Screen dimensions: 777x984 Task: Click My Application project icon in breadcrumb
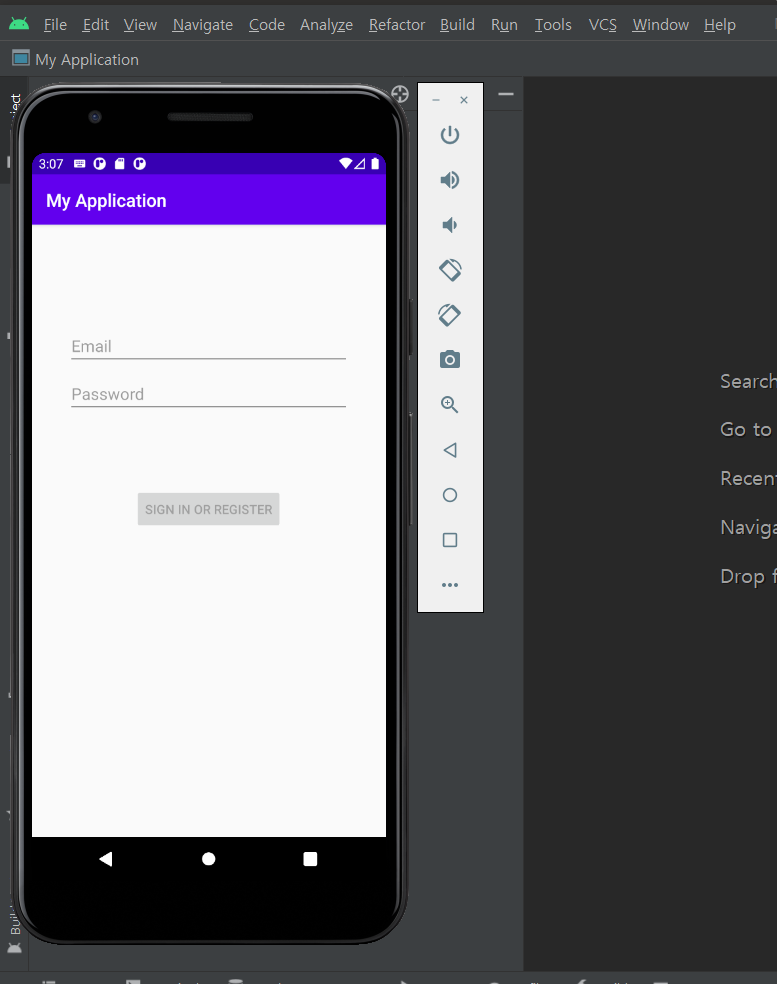click(21, 58)
